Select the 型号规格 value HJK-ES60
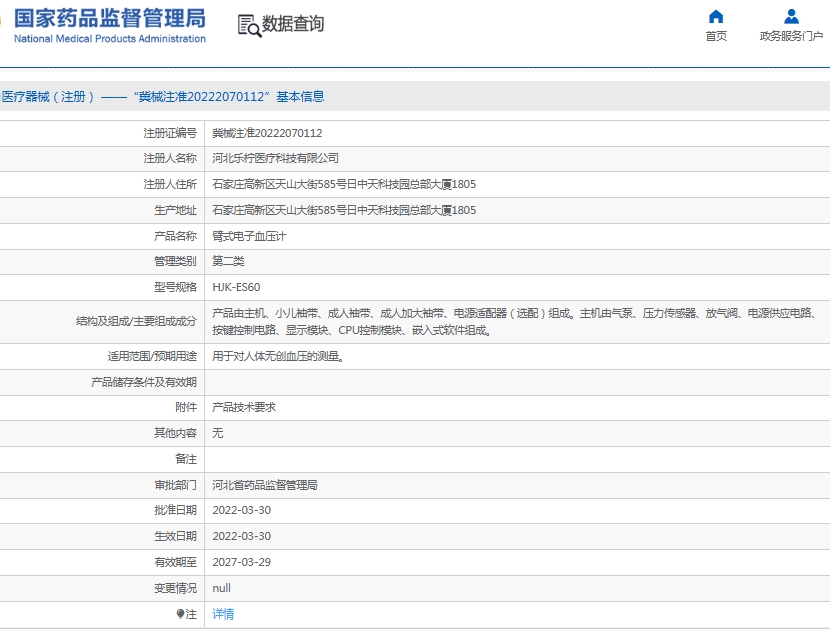The height and width of the screenshot is (634, 830). (x=236, y=287)
